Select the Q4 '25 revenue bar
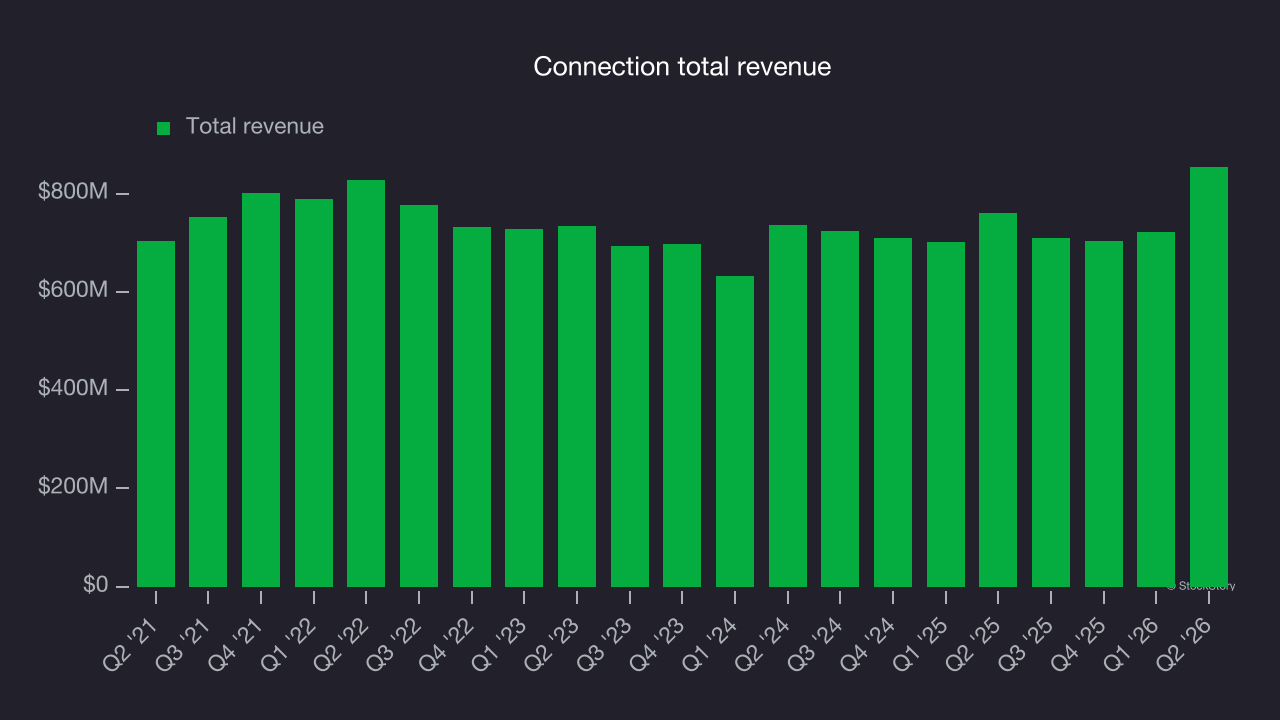 1104,414
